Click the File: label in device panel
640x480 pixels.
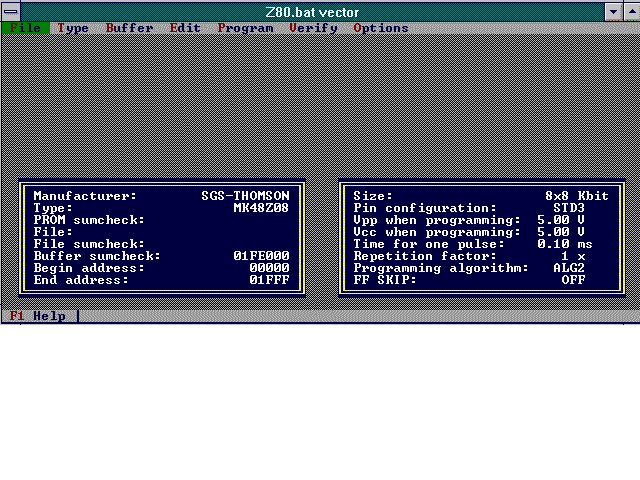click(x=53, y=232)
